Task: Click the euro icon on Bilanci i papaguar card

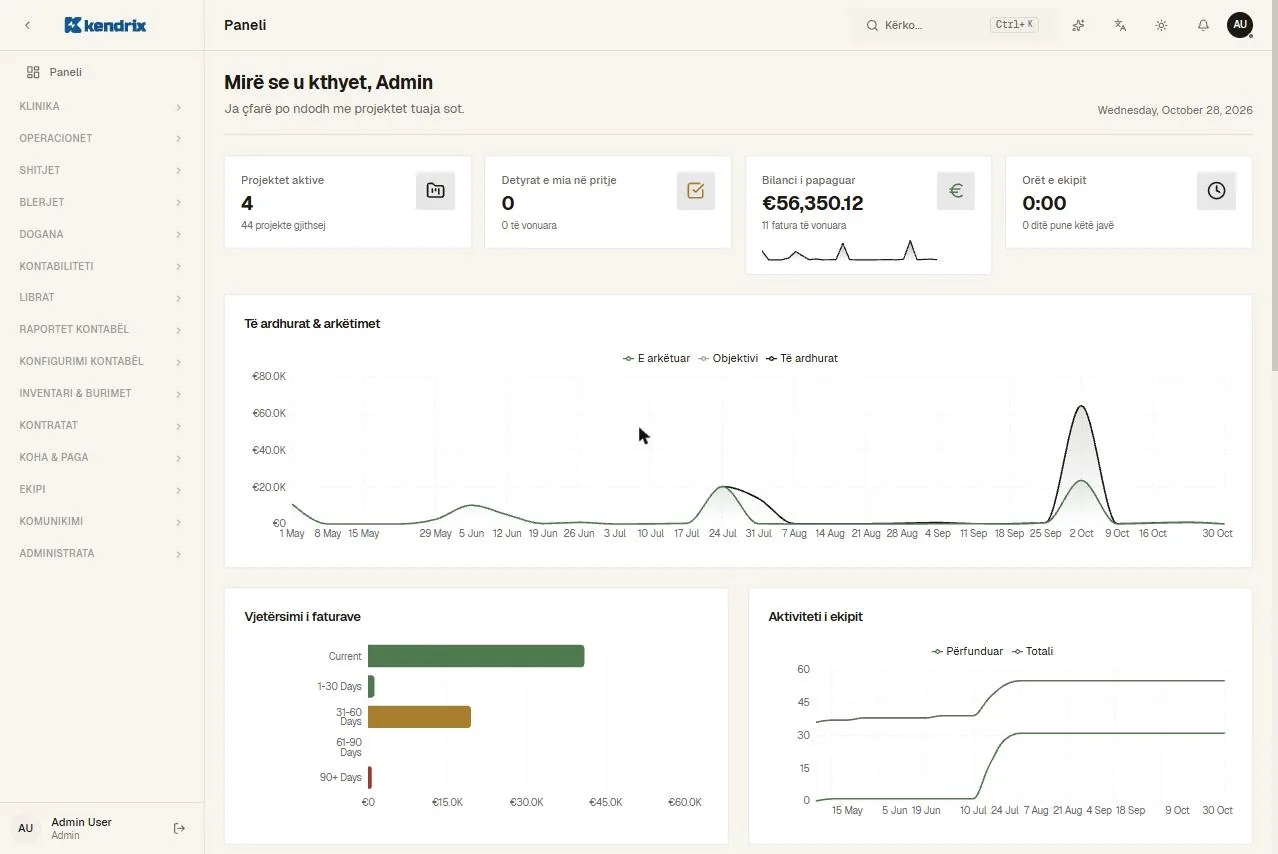Action: [956, 190]
